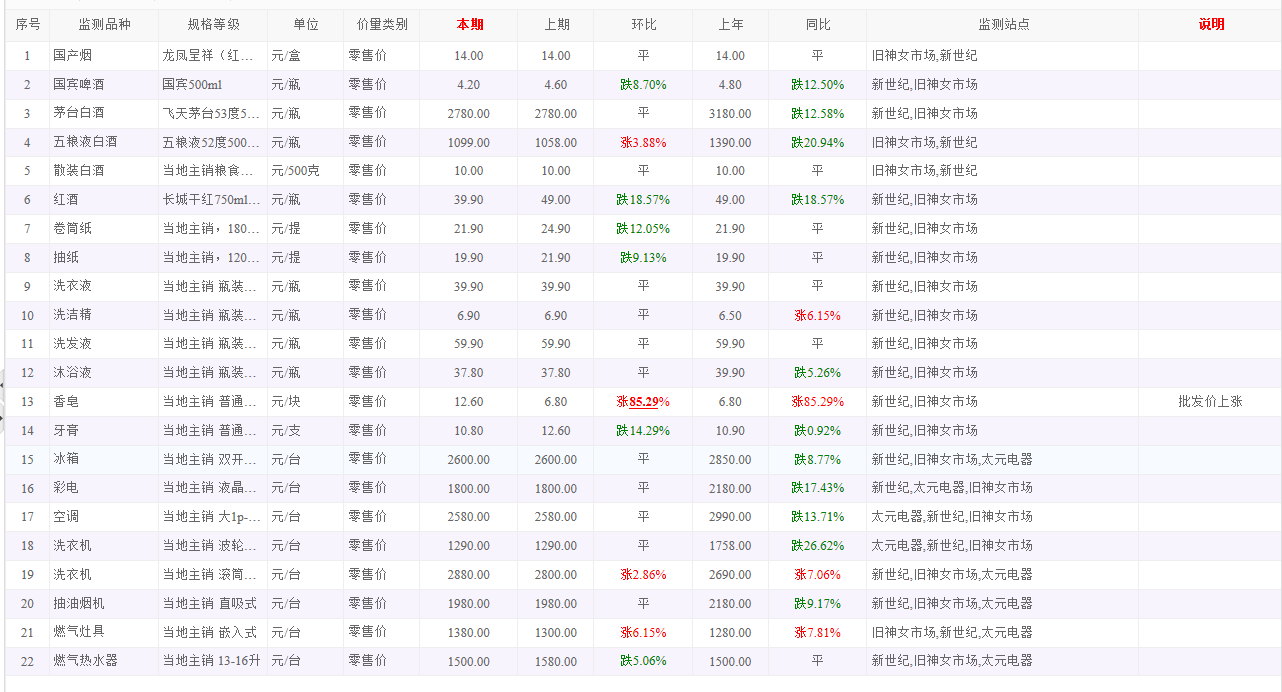Click the left-arrow collapse handle on left edge
The height and width of the screenshot is (692, 1282).
[x=3, y=384]
